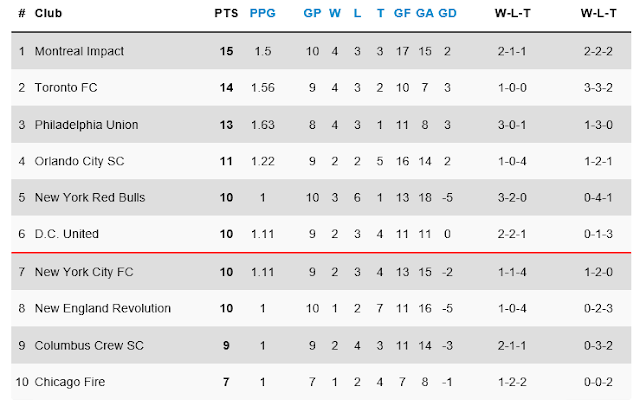Viewport: 640px width, 406px height.
Task: Sort by GD goal difference header
Action: 447,13
